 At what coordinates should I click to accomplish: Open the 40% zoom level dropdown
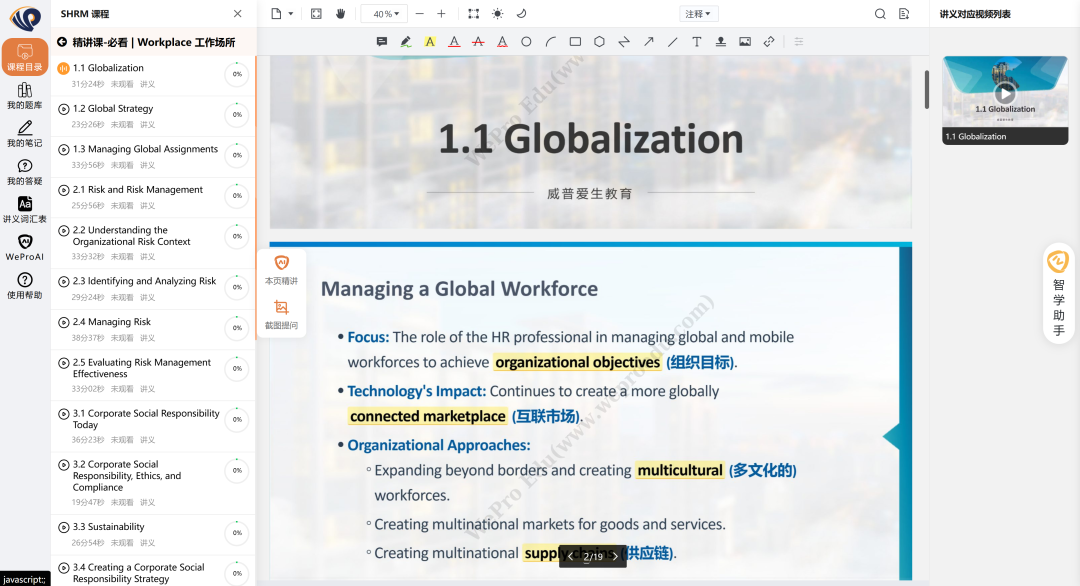tap(383, 14)
